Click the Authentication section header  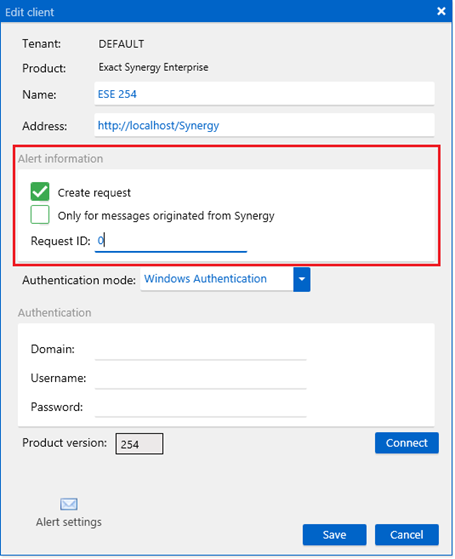55,313
